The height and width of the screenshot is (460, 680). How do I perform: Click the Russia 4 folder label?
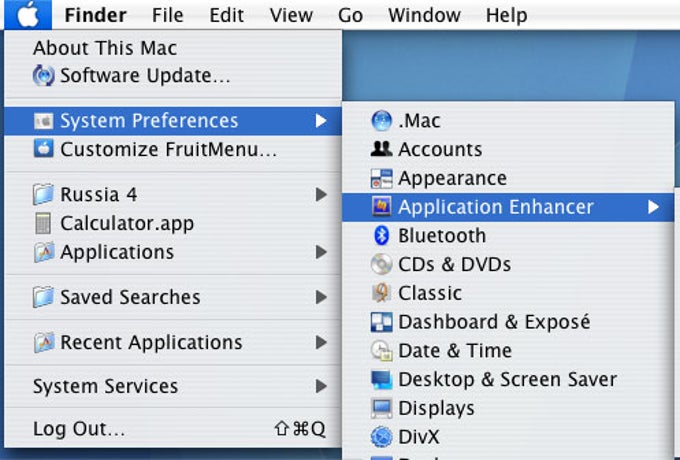[x=98, y=194]
